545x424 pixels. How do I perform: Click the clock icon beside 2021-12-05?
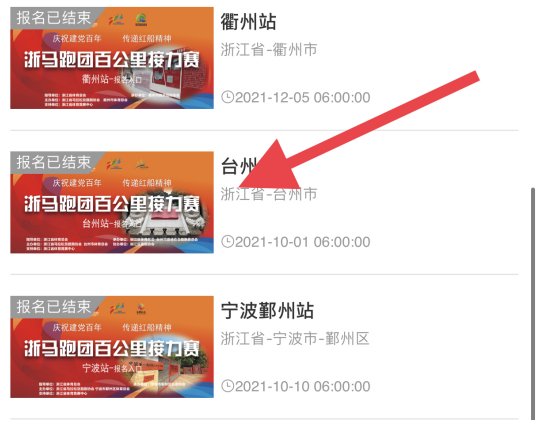coord(228,97)
